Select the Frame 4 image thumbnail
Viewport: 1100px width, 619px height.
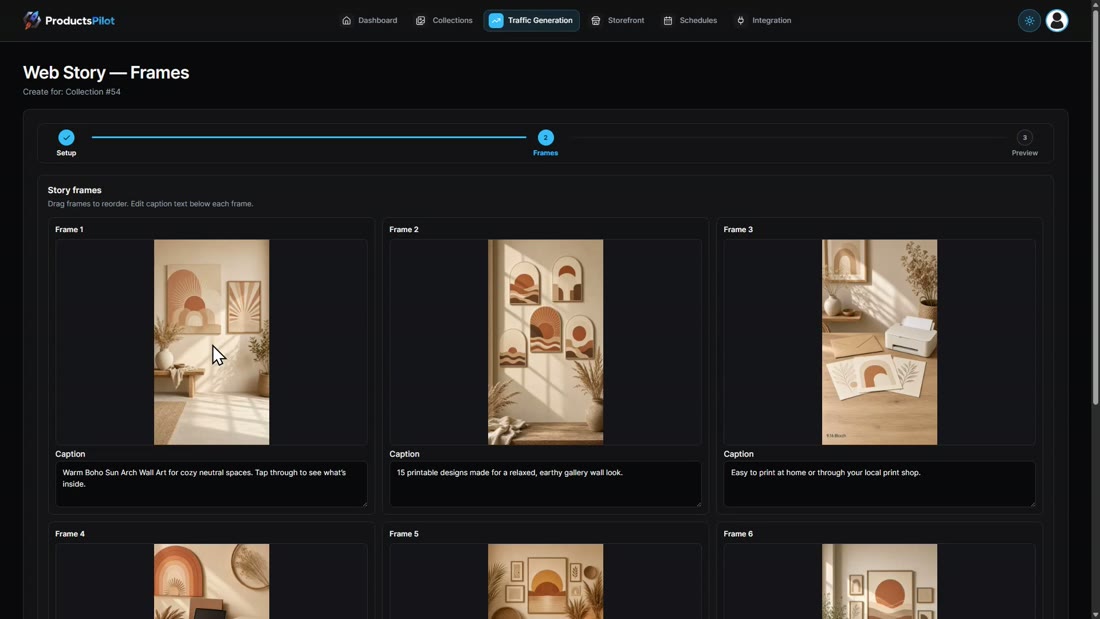211,581
